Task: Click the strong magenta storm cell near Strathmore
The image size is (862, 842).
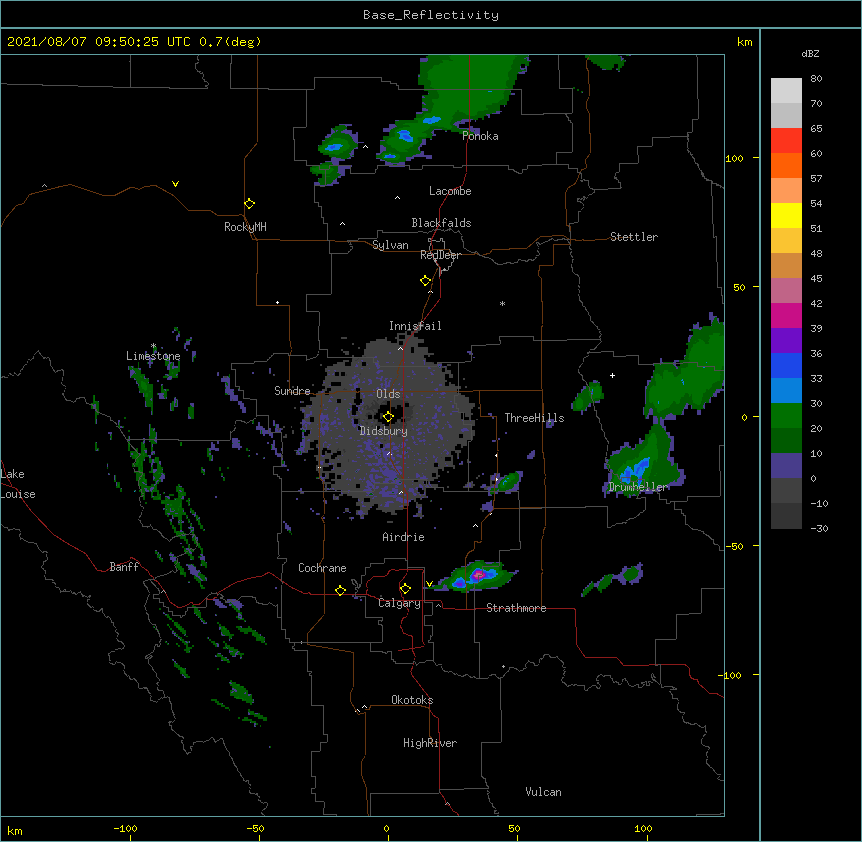Action: click(478, 575)
